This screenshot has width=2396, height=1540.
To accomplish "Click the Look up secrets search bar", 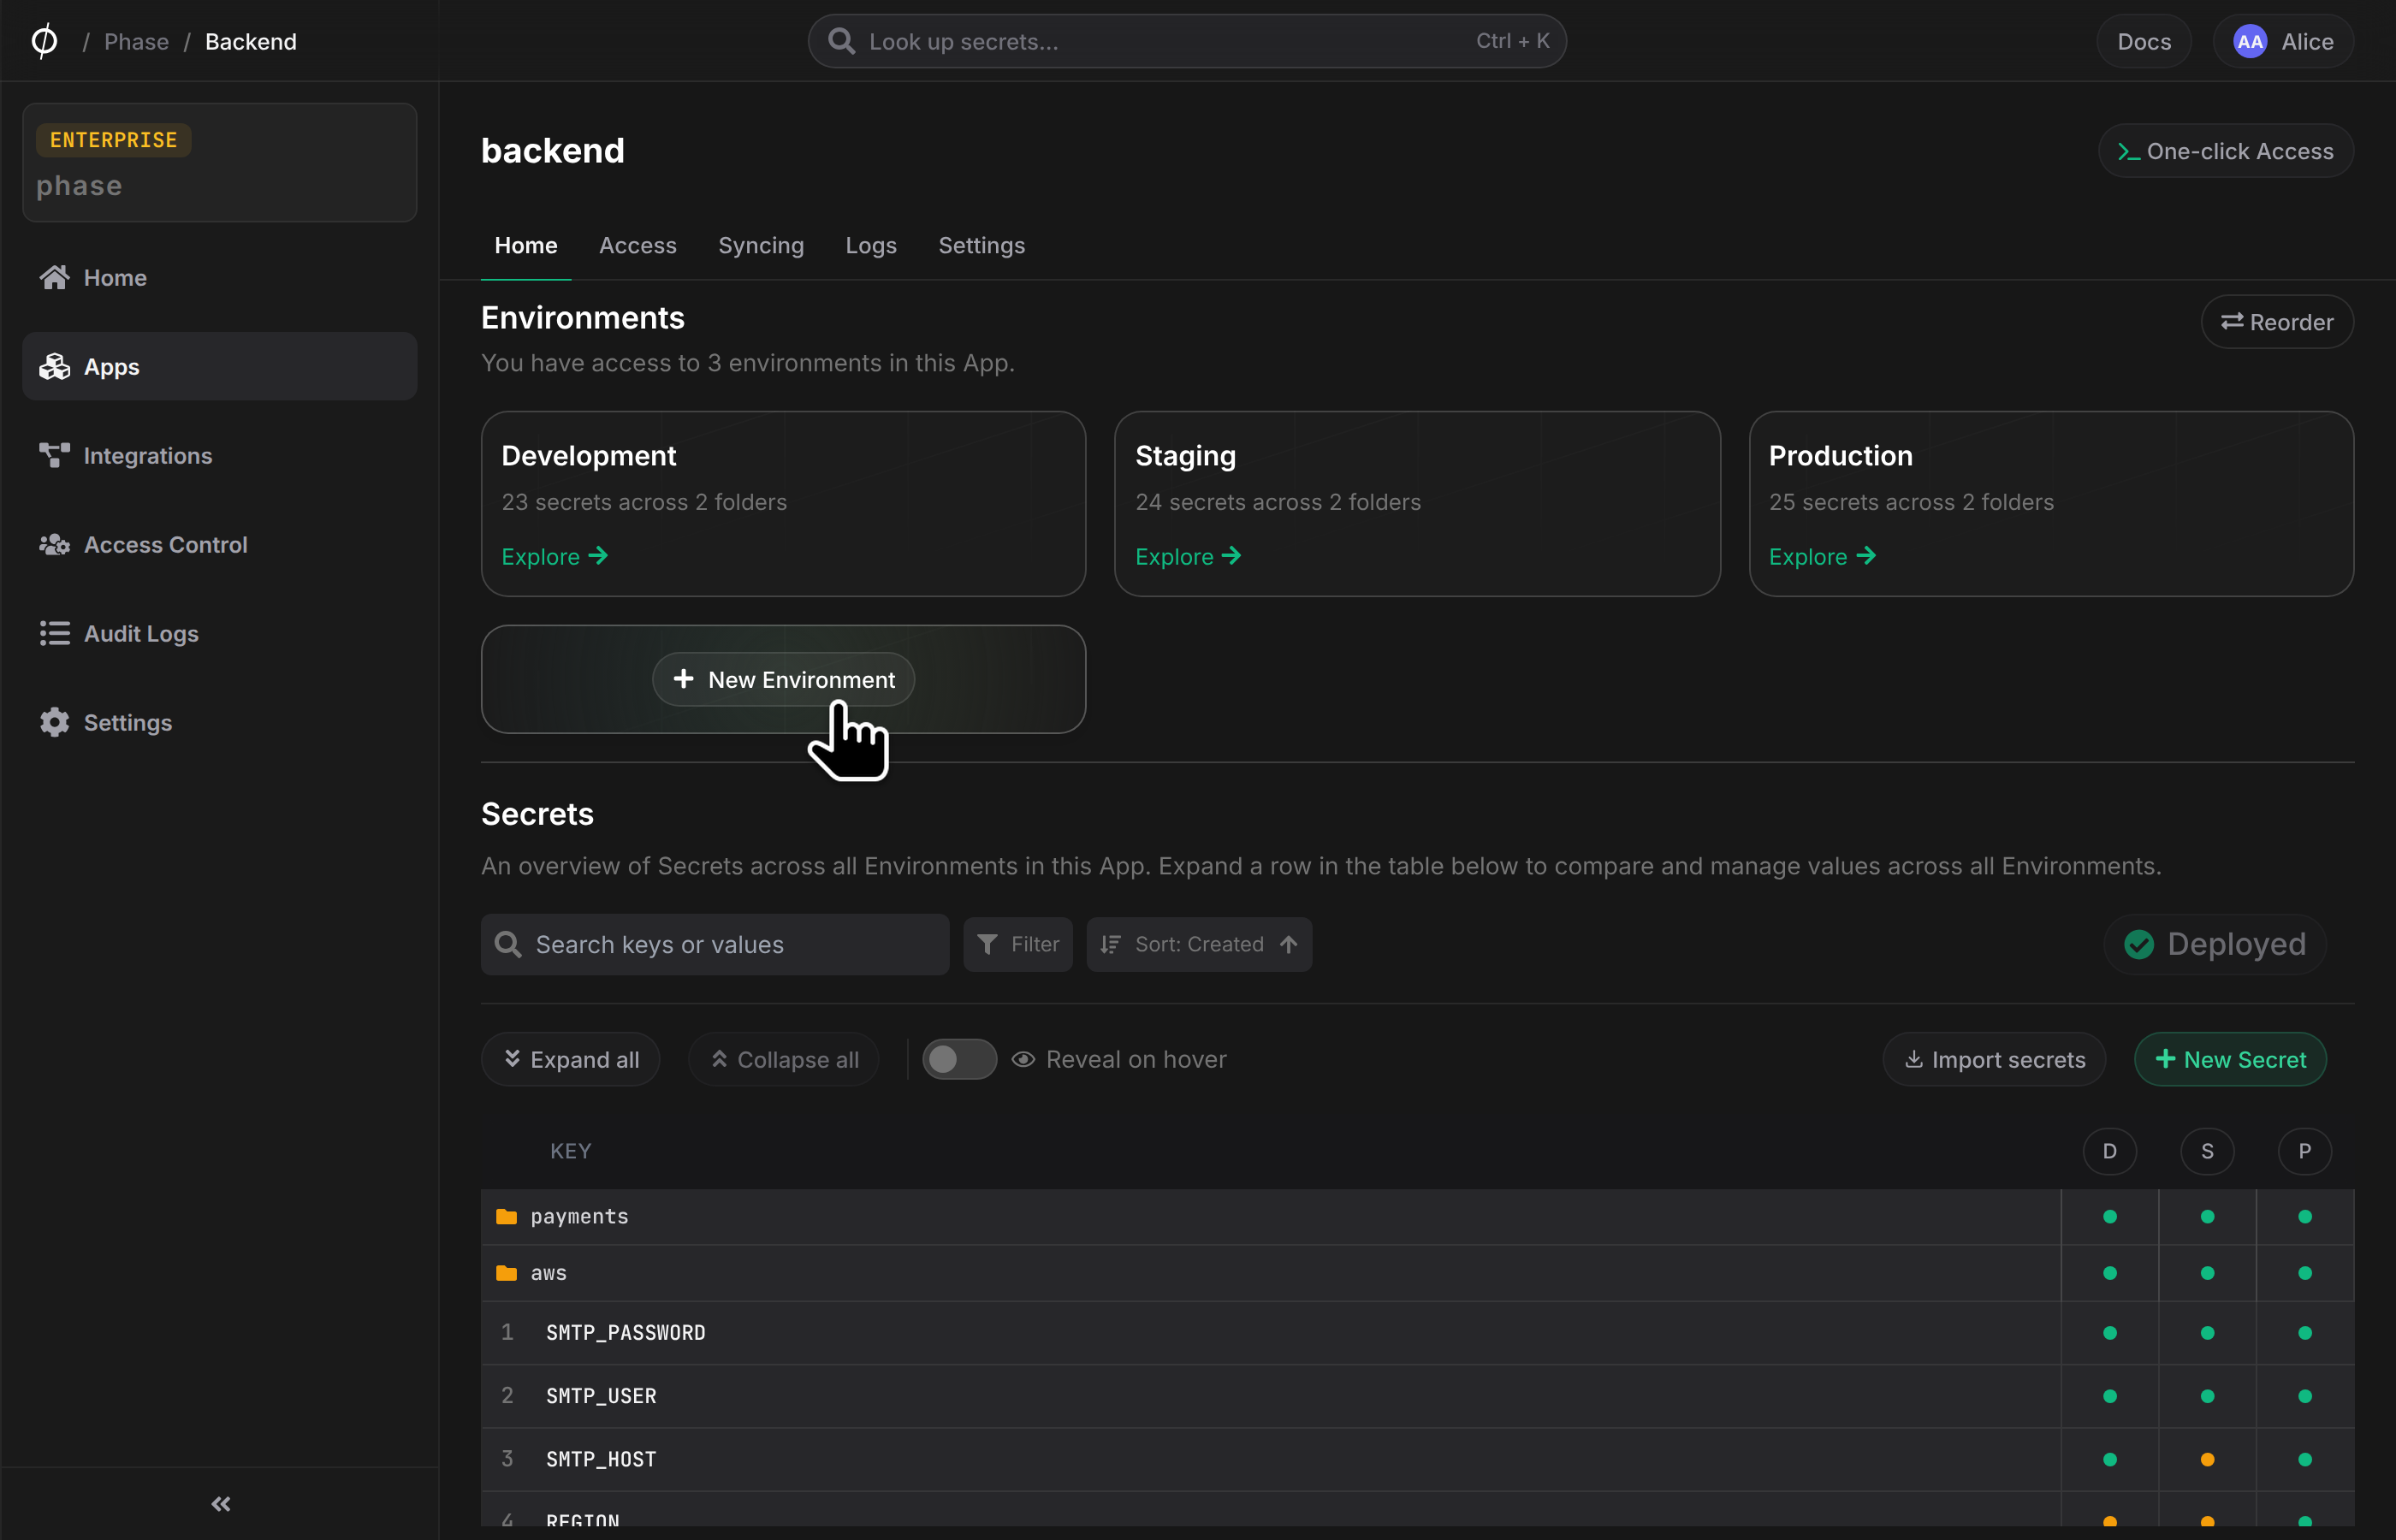I will pyautogui.click(x=1187, y=41).
